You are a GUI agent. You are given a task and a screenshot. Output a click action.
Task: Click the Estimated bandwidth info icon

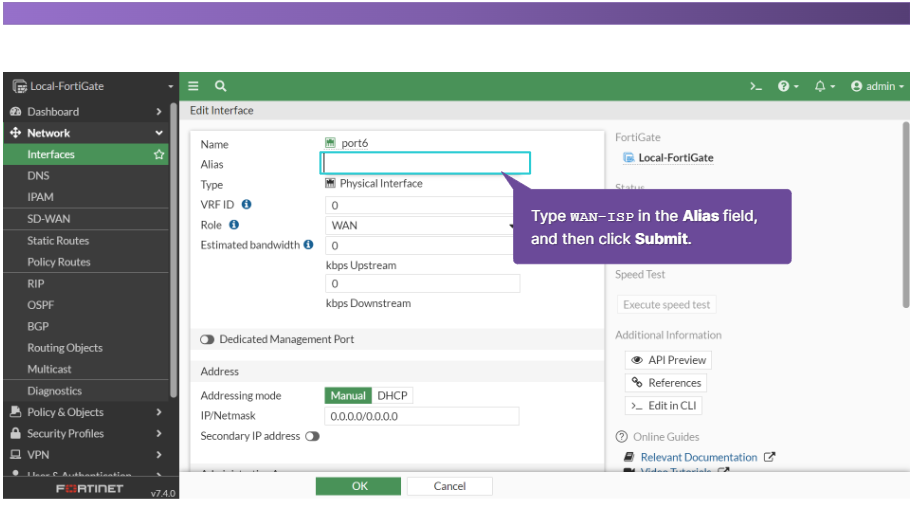pos(309,245)
